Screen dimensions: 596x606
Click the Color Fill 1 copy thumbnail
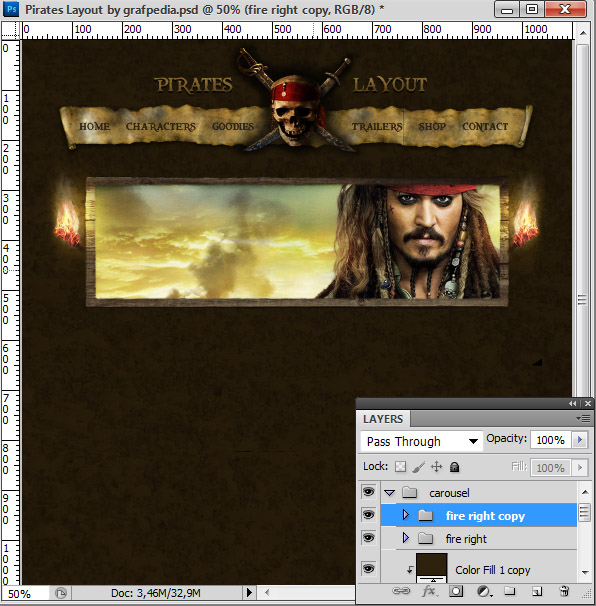point(431,568)
